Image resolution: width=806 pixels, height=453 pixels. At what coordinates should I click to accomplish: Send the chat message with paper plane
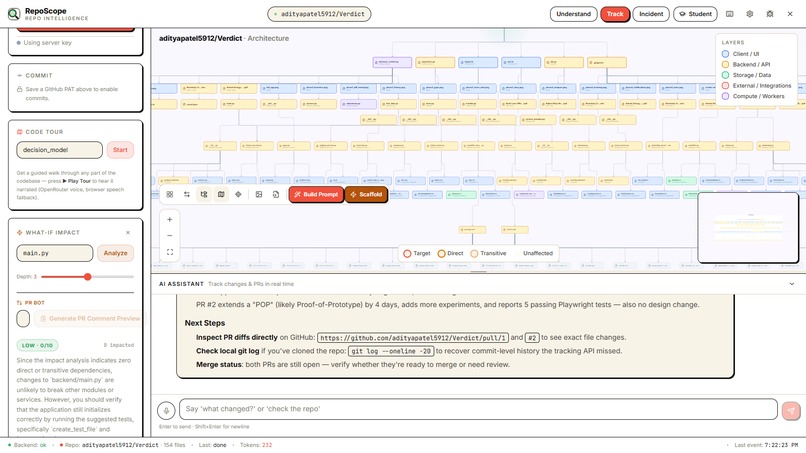click(x=791, y=410)
